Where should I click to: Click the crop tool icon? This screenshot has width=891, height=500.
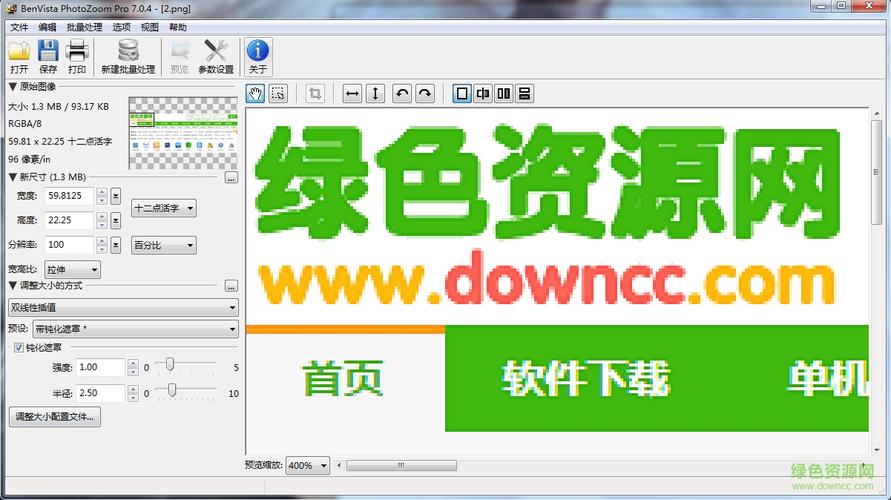pos(315,93)
